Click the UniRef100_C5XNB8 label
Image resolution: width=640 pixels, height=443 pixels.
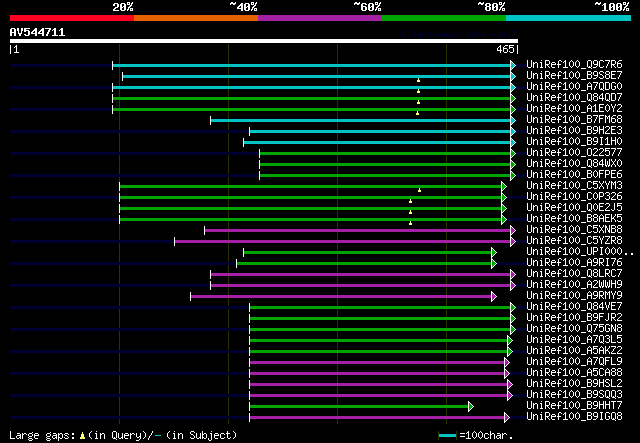pyautogui.click(x=574, y=230)
